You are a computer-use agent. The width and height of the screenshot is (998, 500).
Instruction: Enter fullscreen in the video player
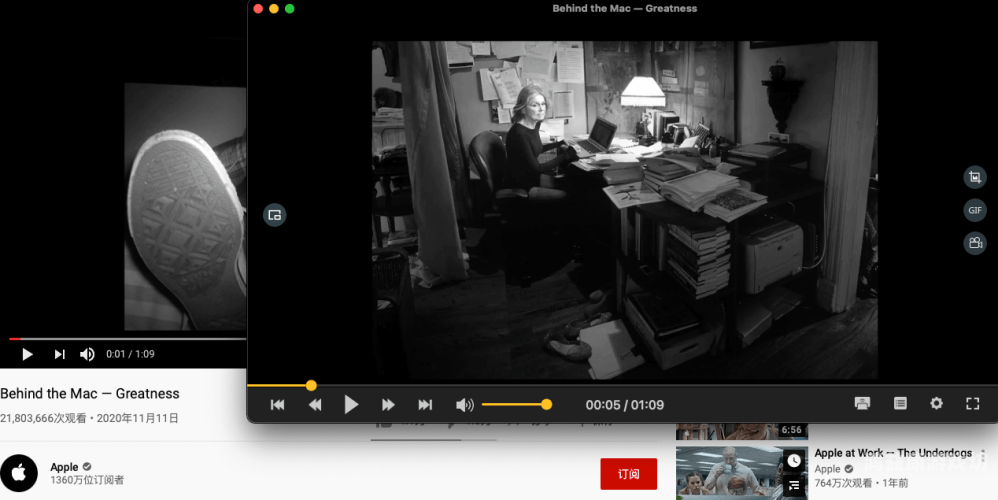point(973,403)
